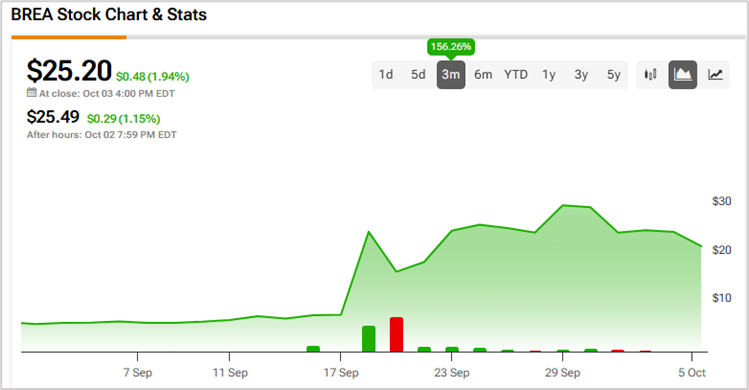The width and height of the screenshot is (749, 390).
Task: Click the $10 price axis label
Action: point(722,298)
